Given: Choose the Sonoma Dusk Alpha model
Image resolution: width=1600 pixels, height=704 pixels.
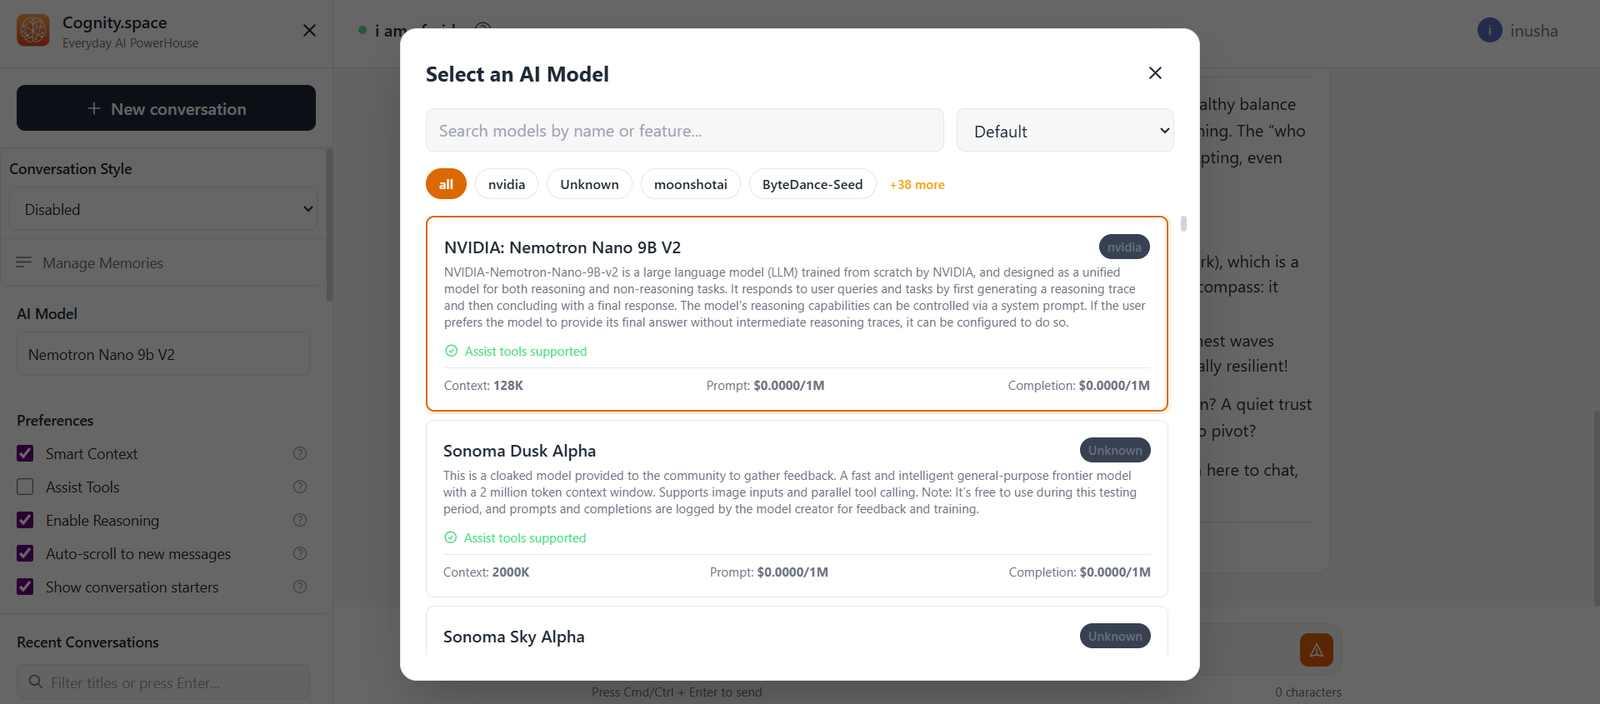Looking at the screenshot, I should tap(797, 509).
